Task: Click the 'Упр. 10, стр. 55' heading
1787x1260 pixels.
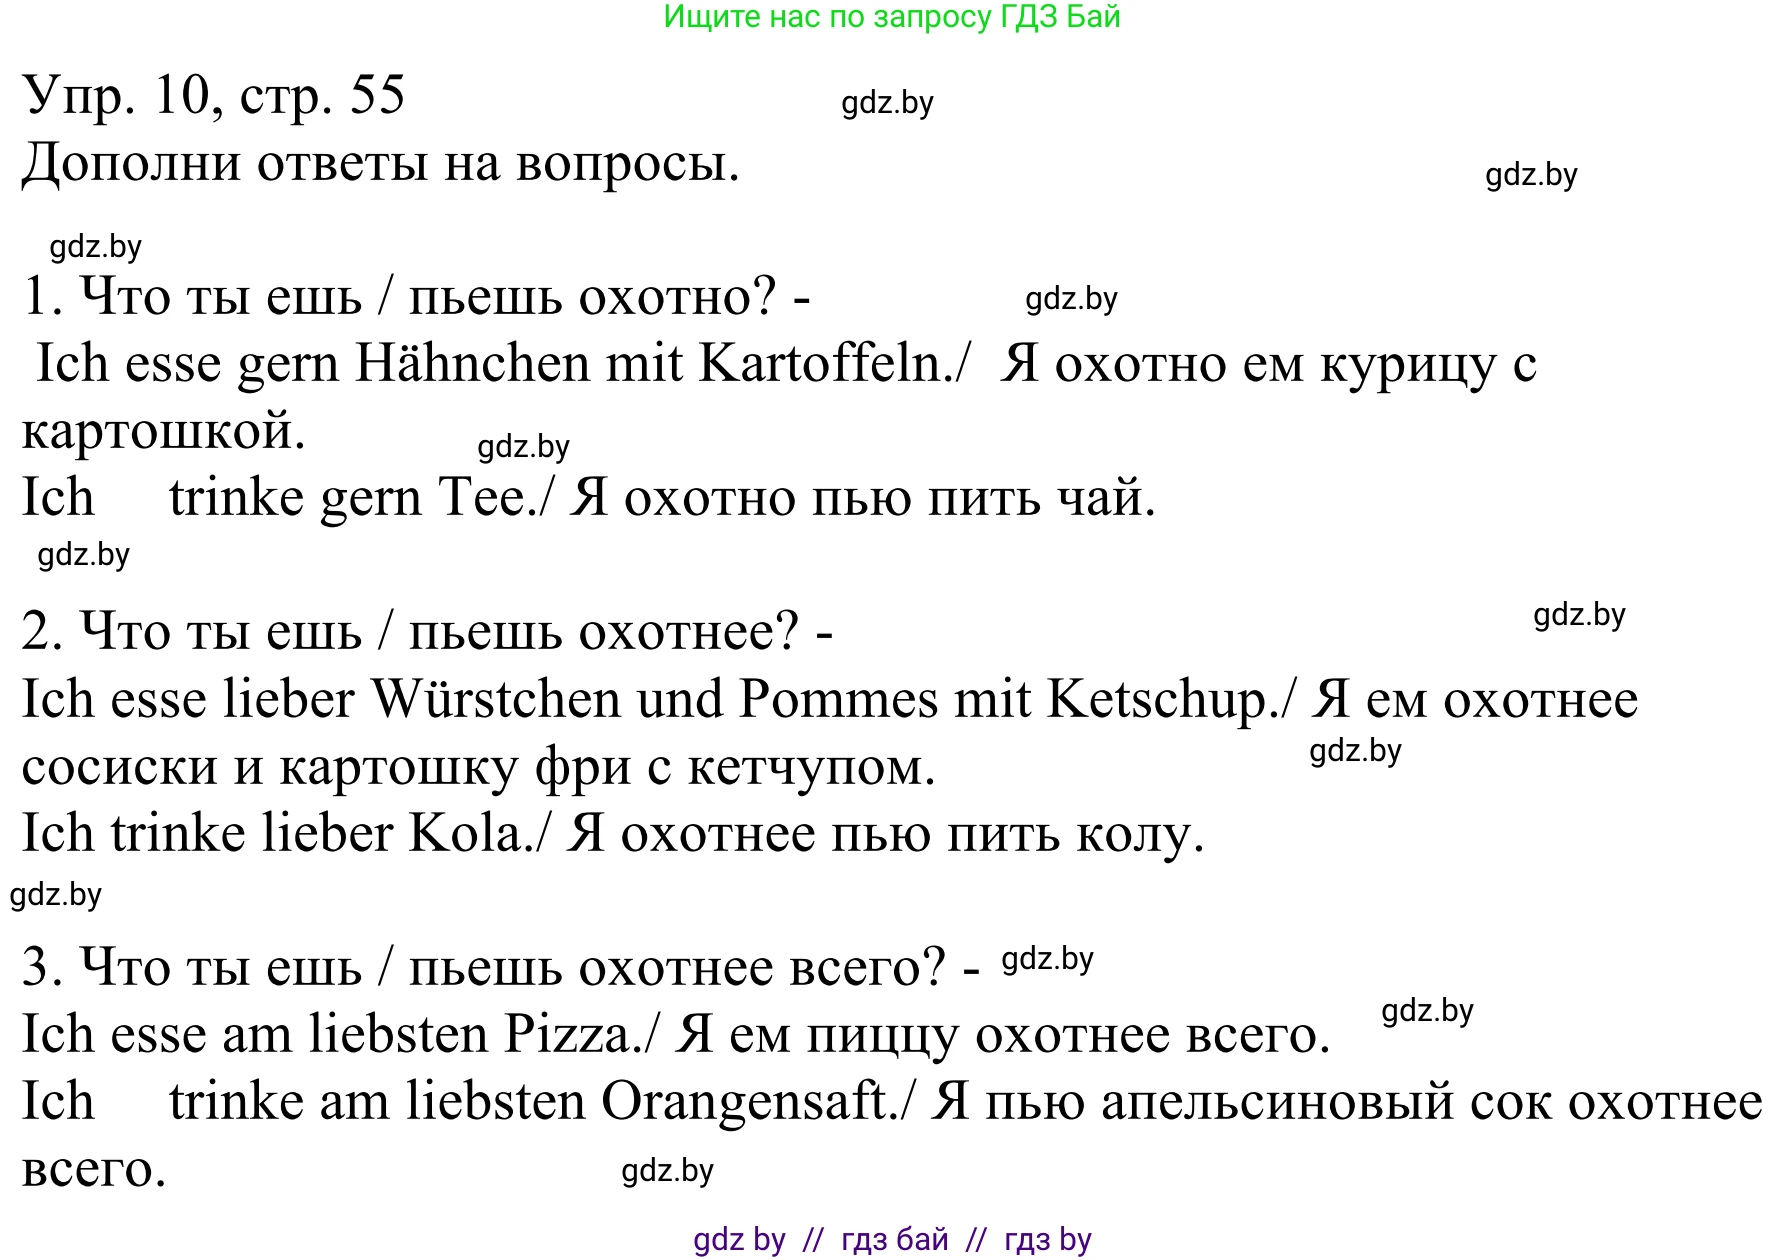Action: pyautogui.click(x=210, y=96)
